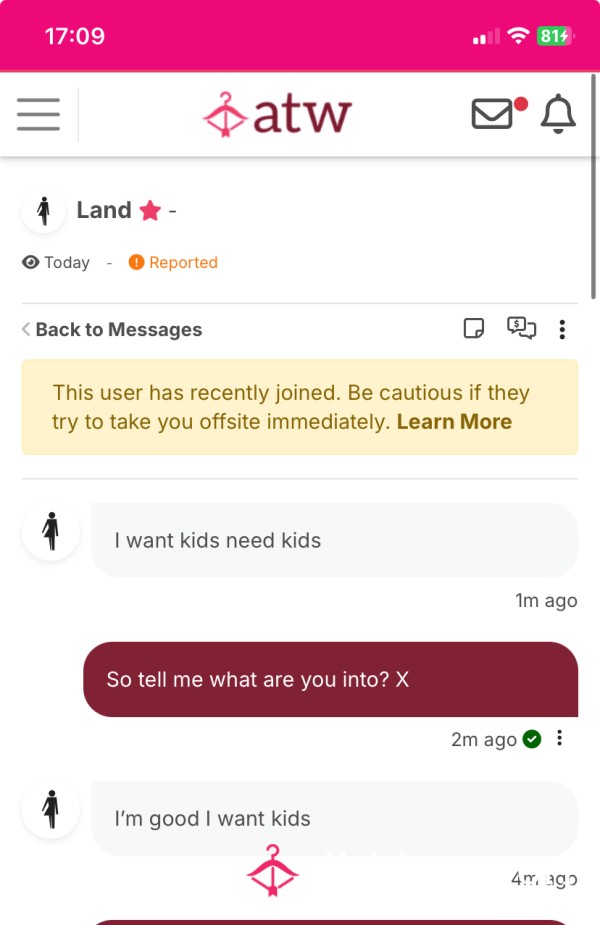Image resolution: width=600 pixels, height=925 pixels.
Task: Open notifications bell icon
Action: (558, 113)
